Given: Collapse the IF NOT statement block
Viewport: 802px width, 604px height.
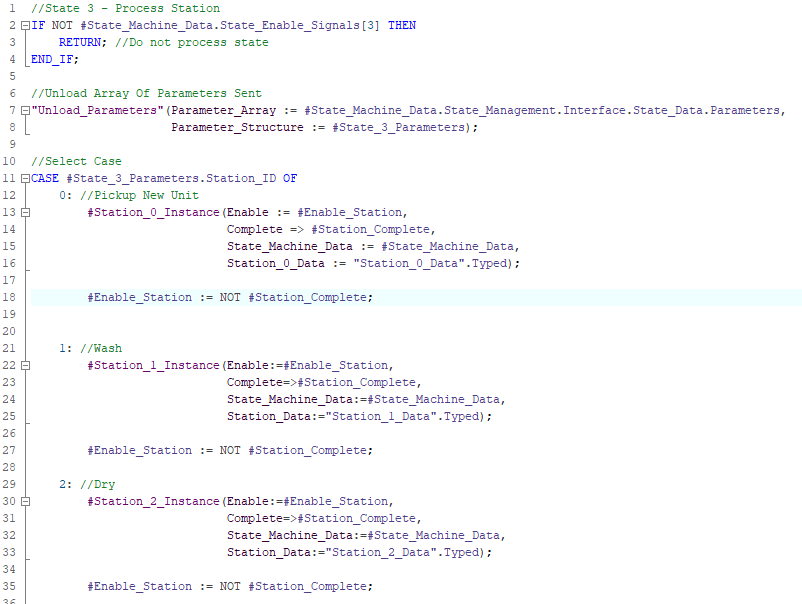Looking at the screenshot, I should [24, 25].
